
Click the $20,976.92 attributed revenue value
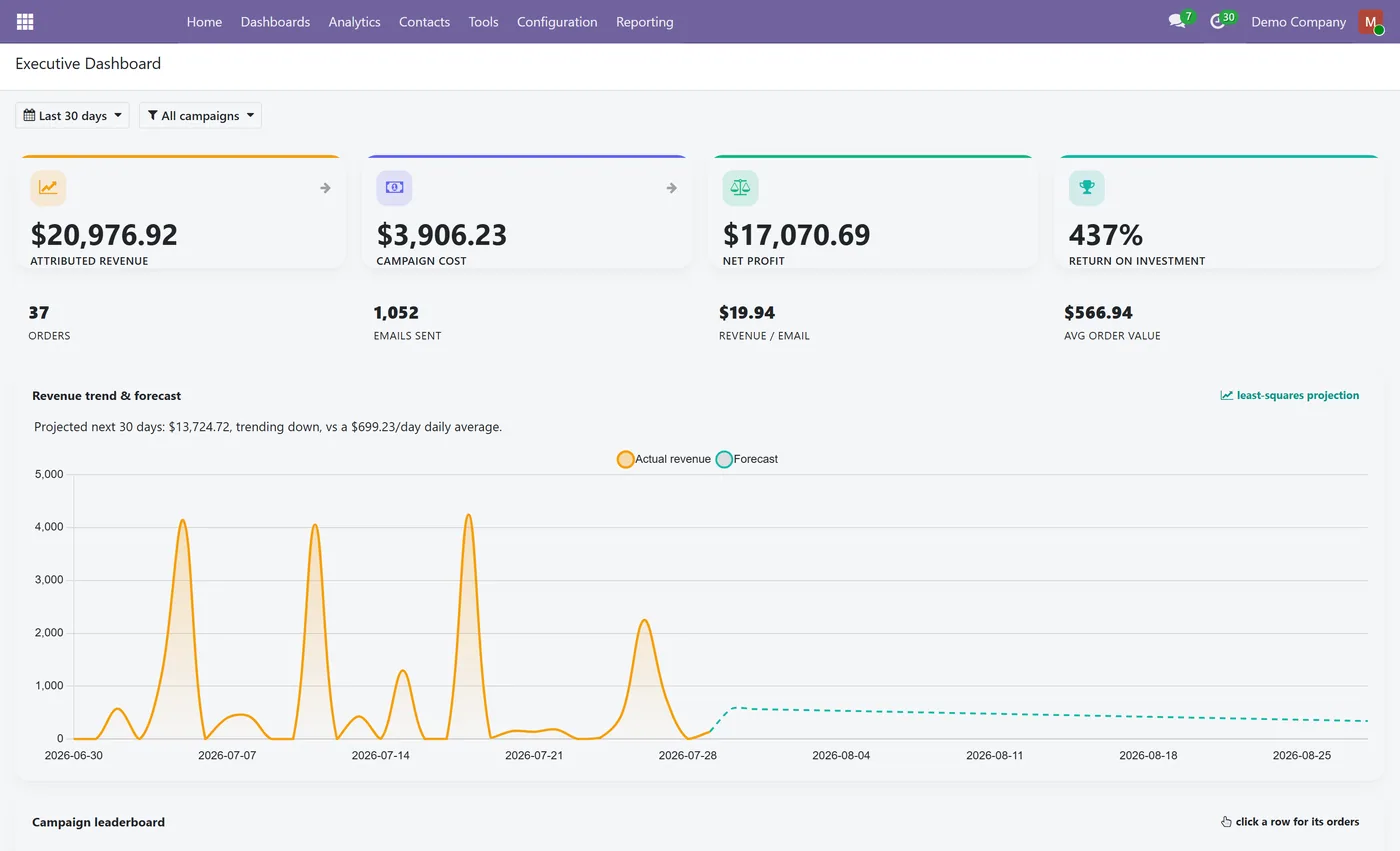[x=104, y=235]
